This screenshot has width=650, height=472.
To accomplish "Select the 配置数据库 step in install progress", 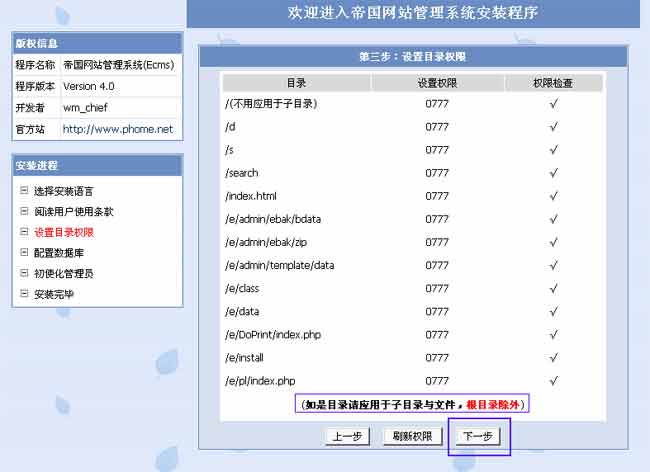I will (58, 253).
